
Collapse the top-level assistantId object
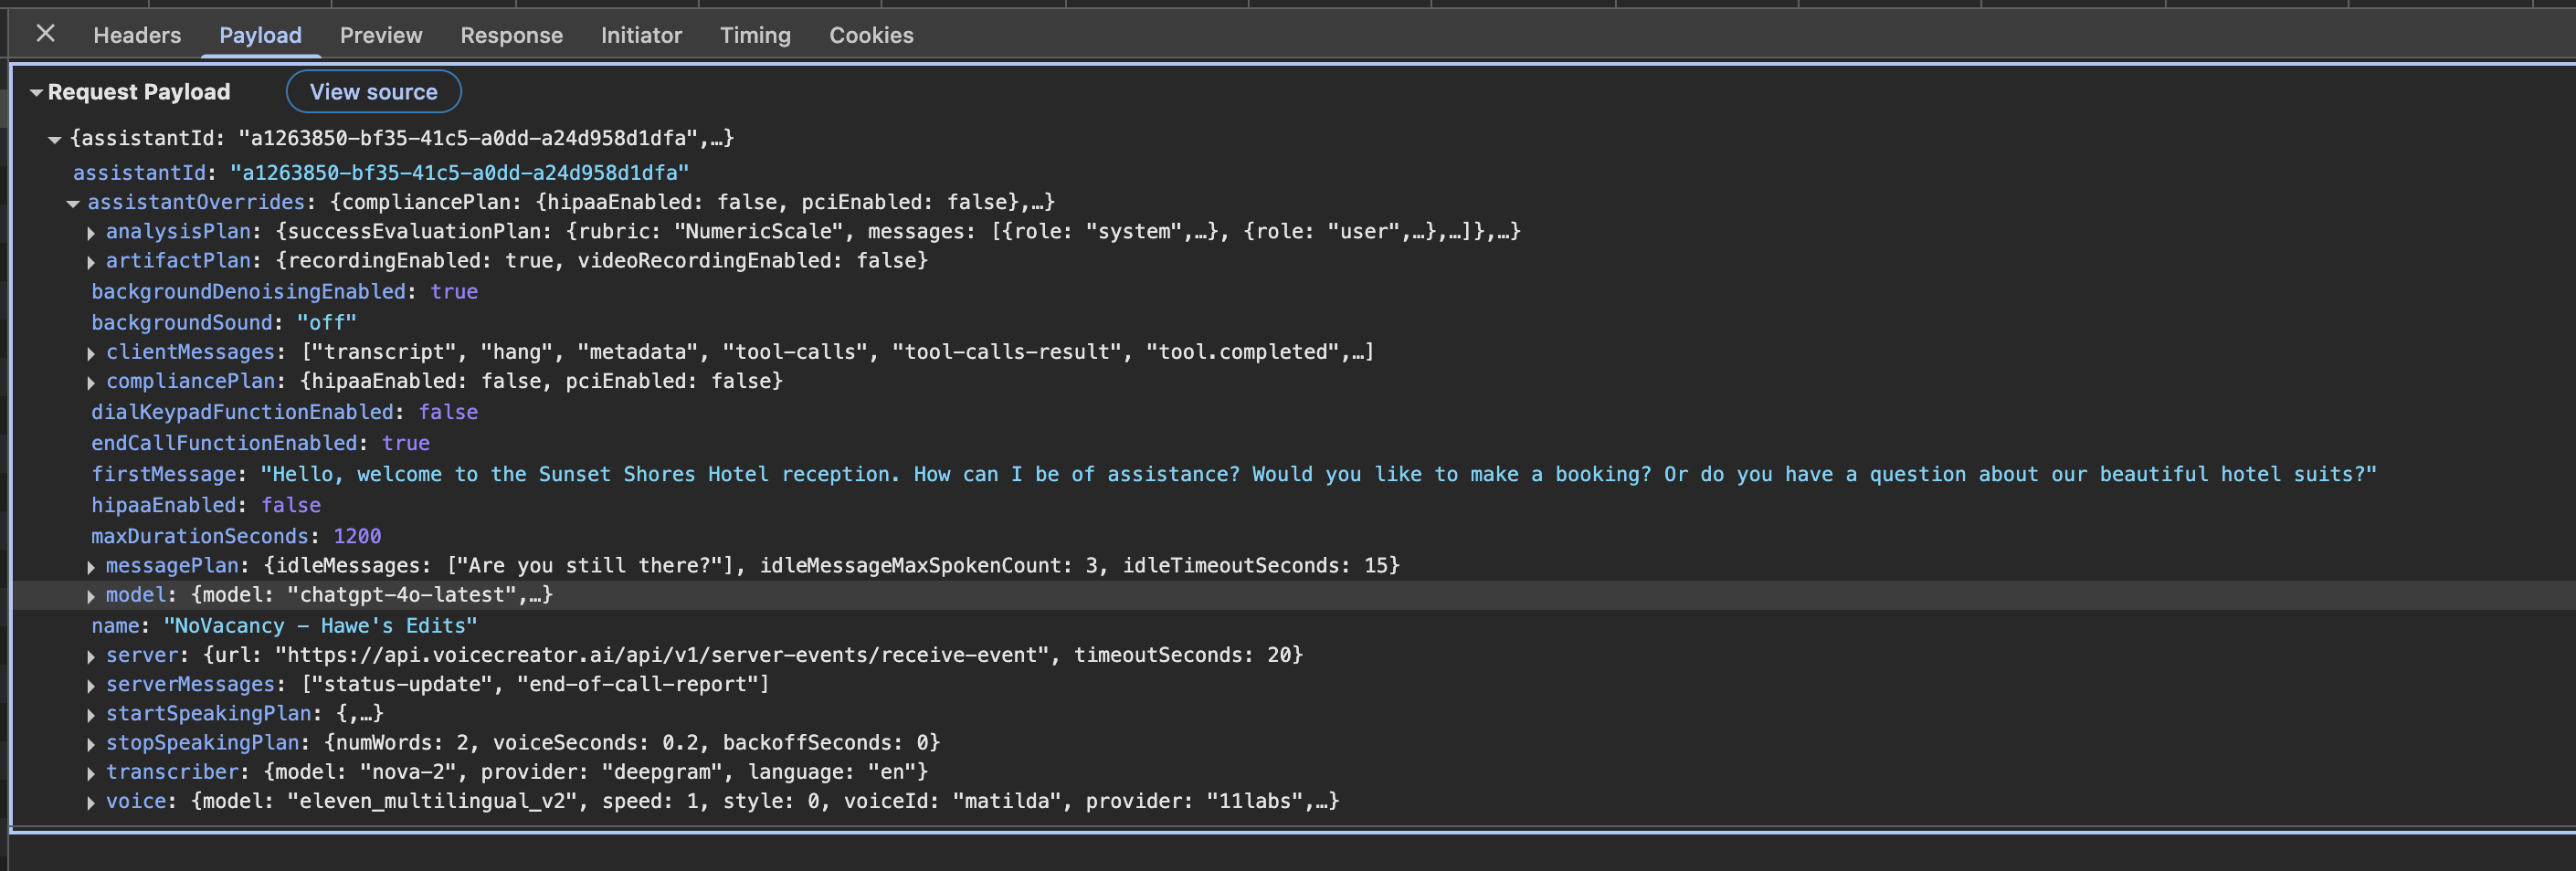point(53,138)
